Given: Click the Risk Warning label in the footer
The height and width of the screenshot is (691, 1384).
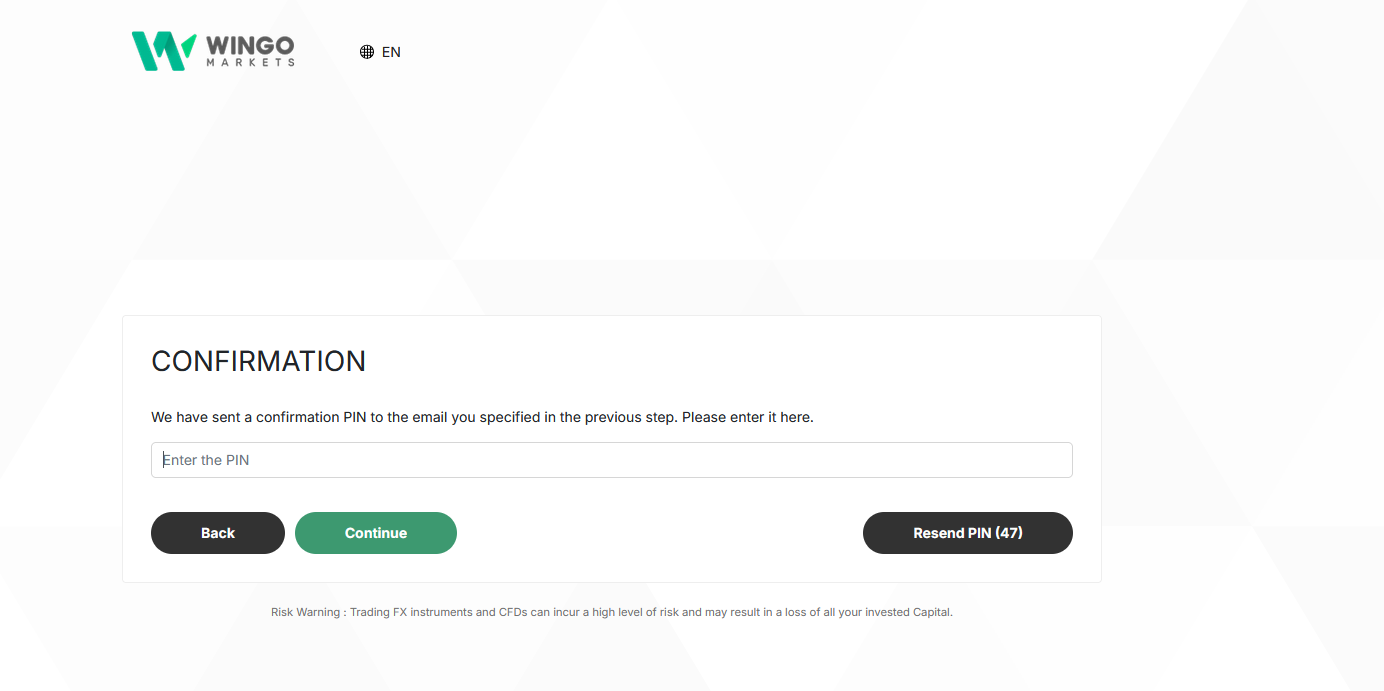Looking at the screenshot, I should [305, 612].
